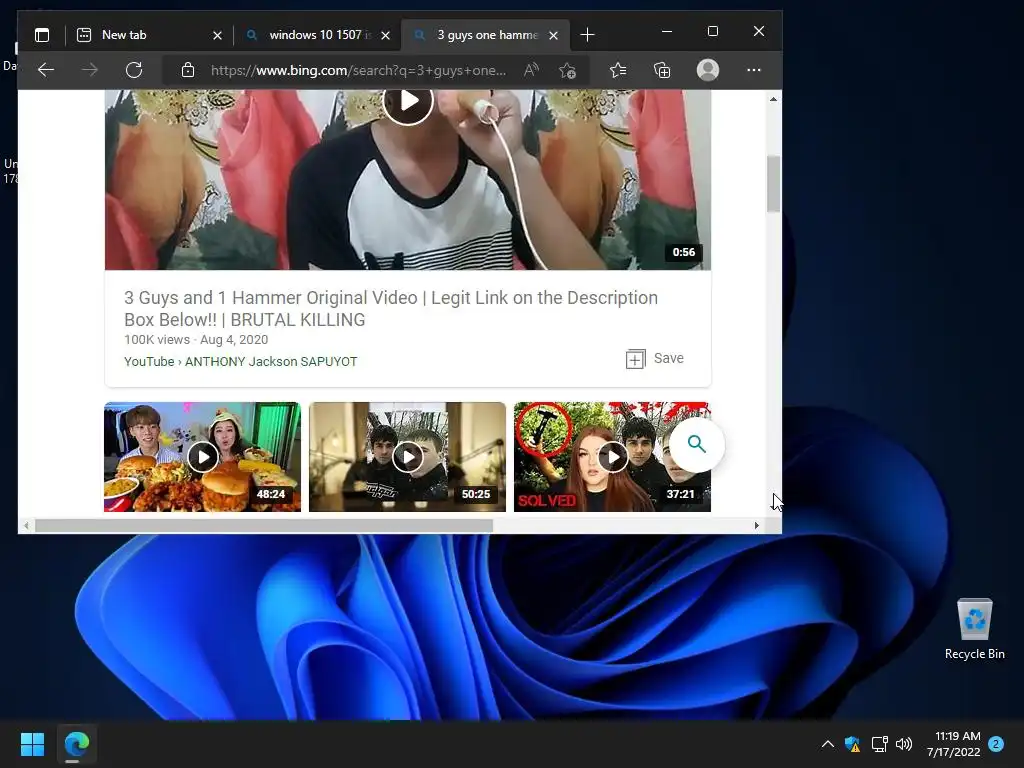Click the horizontal scrollbar thumb
This screenshot has height=768, width=1024.
[264, 526]
